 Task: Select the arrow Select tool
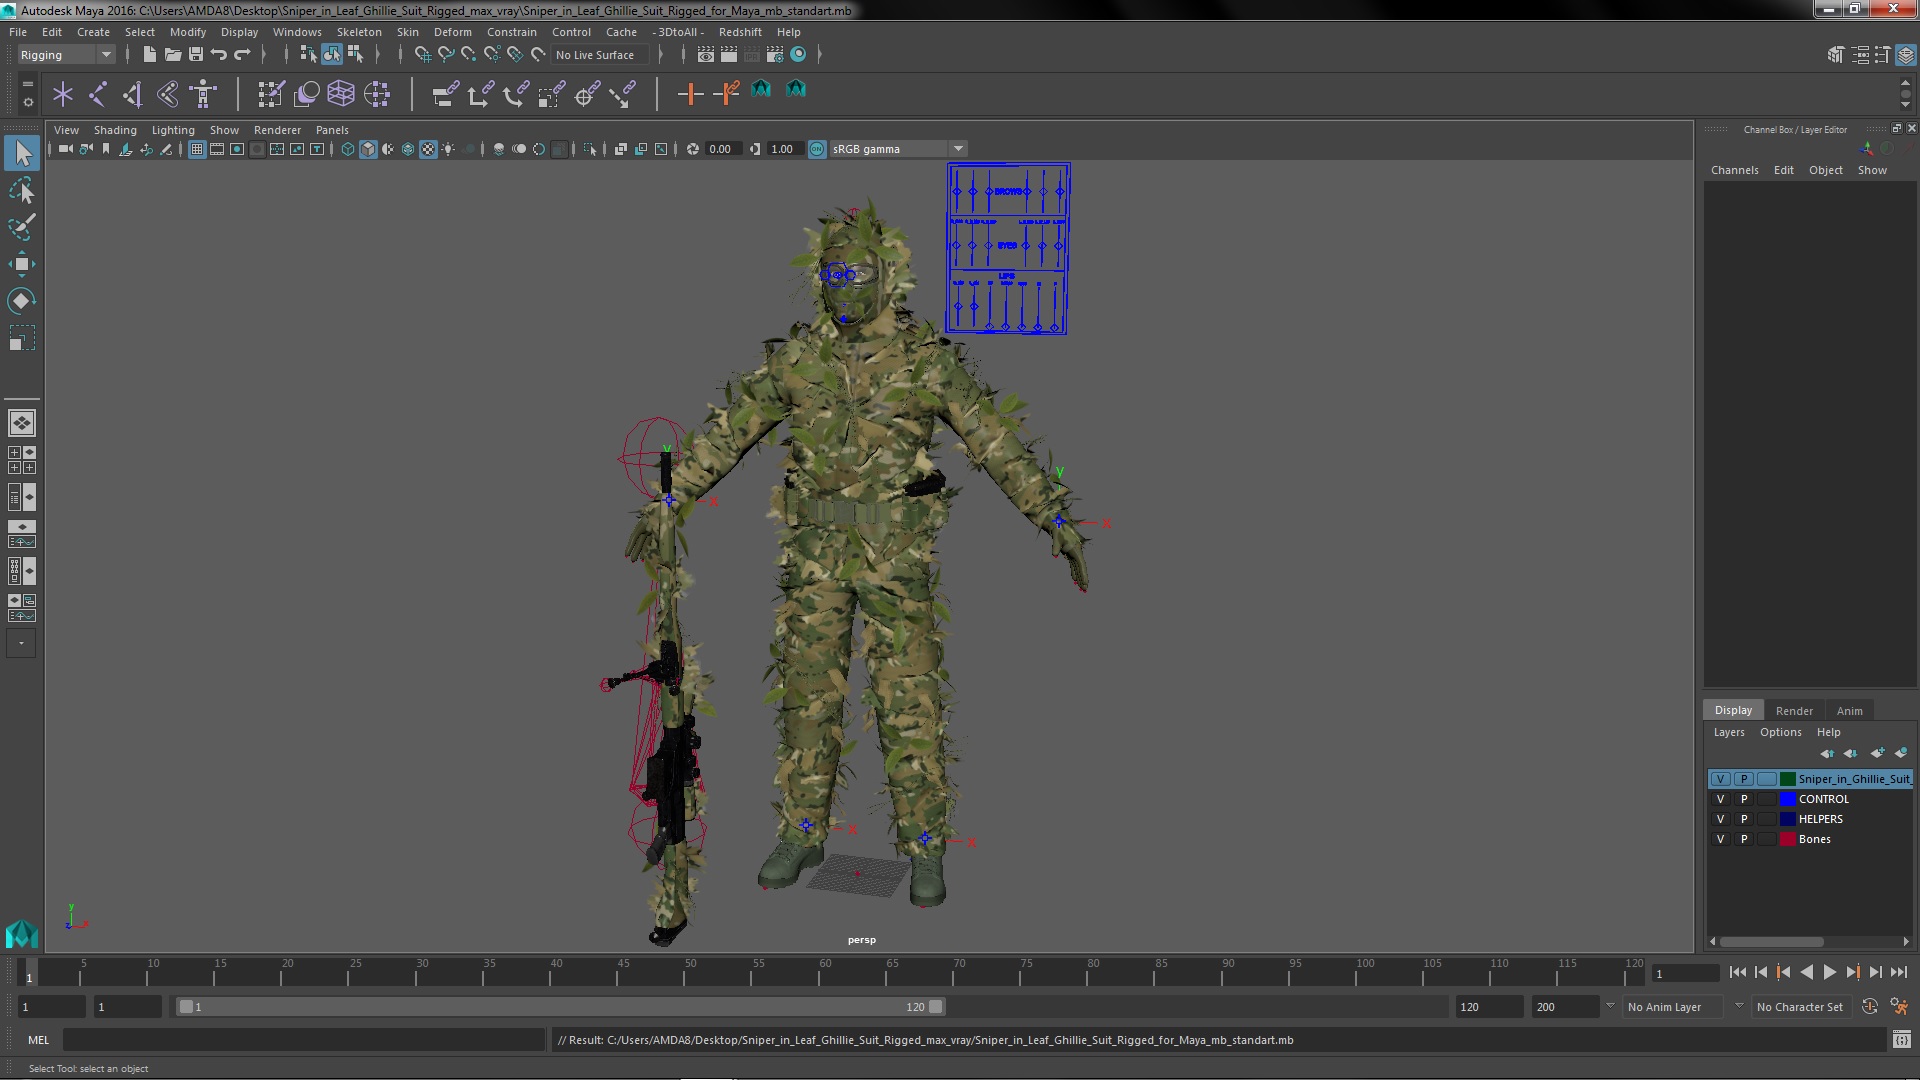pyautogui.click(x=22, y=153)
